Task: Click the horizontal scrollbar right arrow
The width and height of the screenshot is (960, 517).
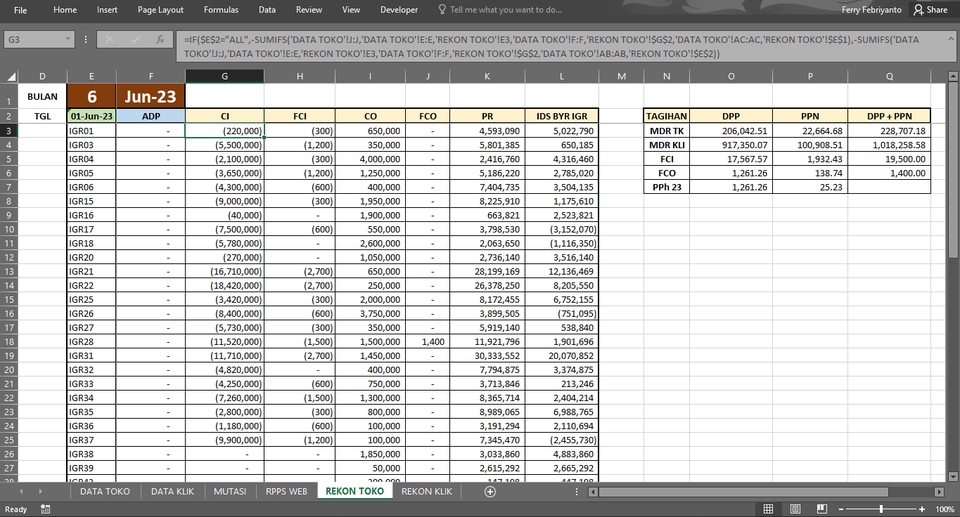Action: click(939, 492)
